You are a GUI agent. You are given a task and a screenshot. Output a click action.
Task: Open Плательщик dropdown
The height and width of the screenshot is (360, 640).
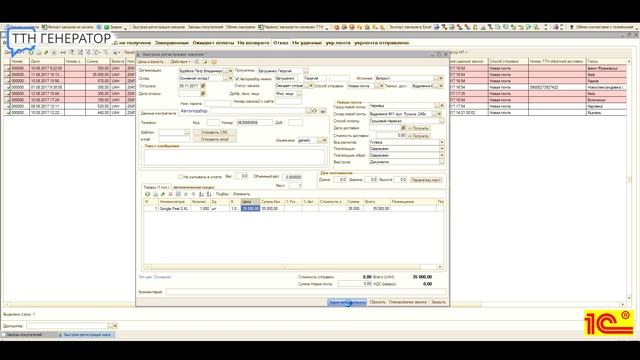click(x=442, y=149)
